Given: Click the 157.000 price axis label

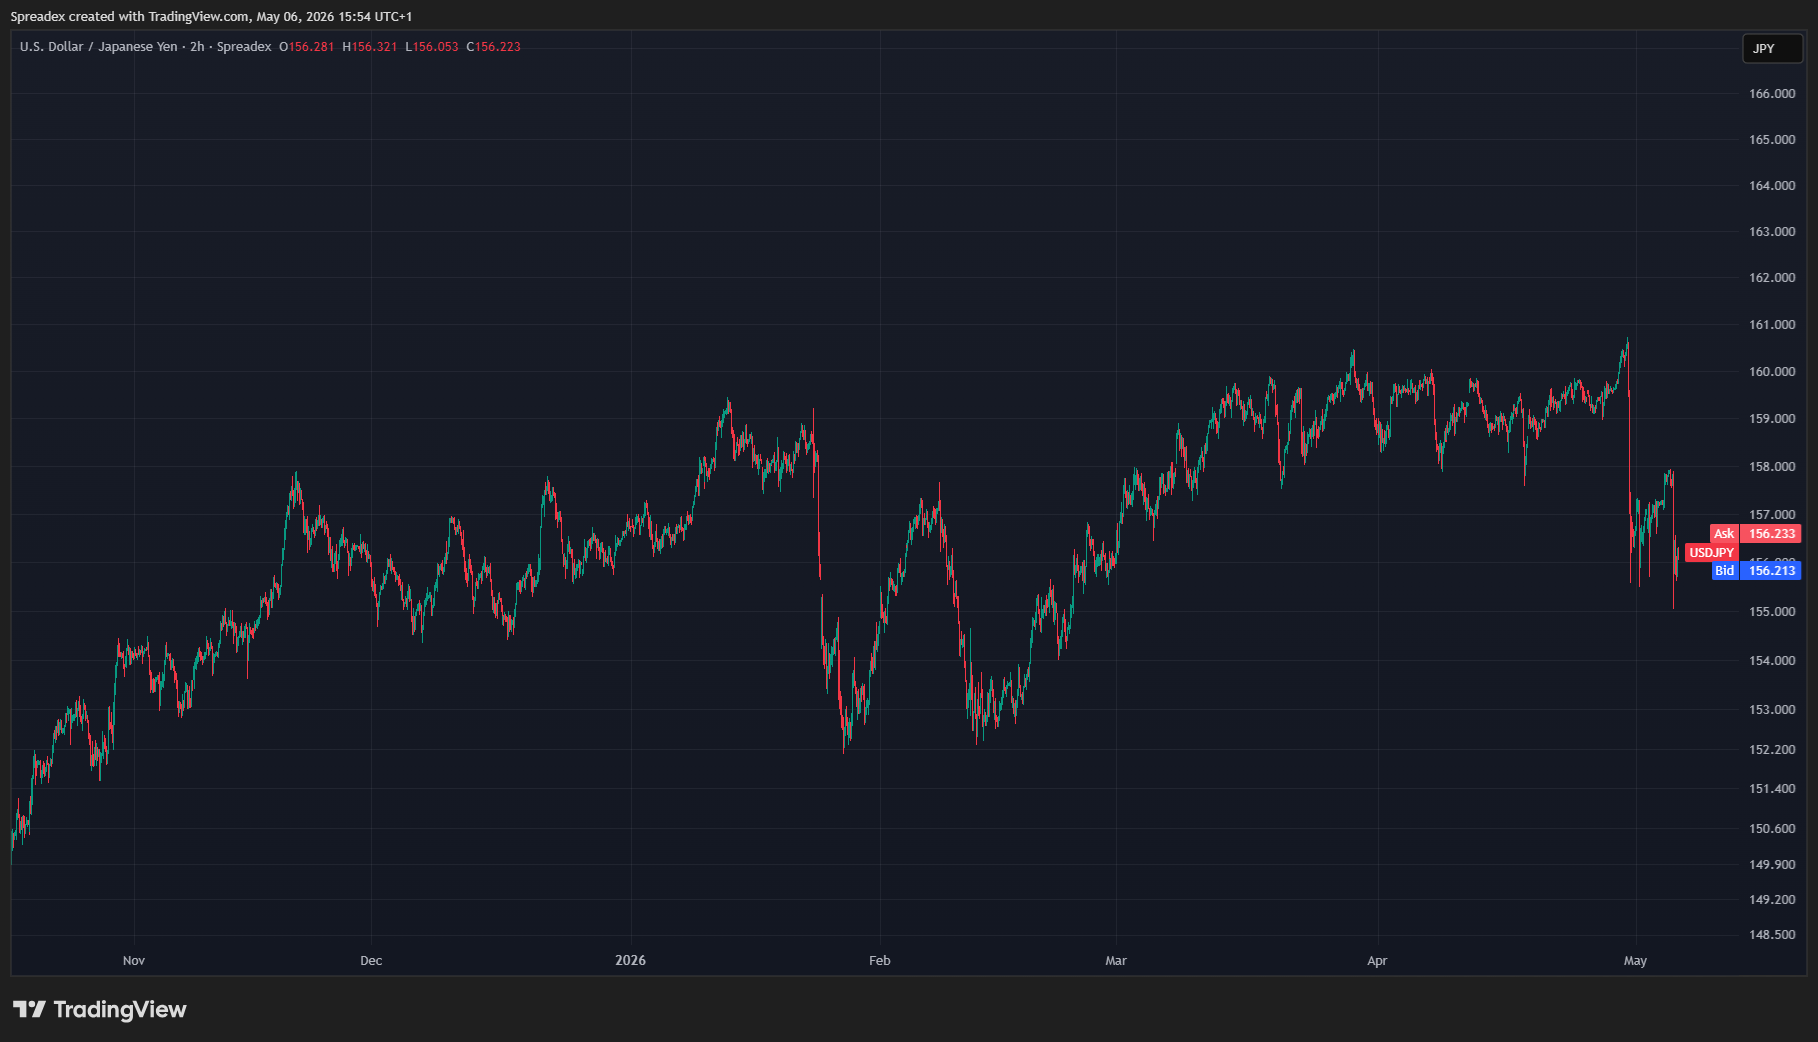Looking at the screenshot, I should (1772, 515).
